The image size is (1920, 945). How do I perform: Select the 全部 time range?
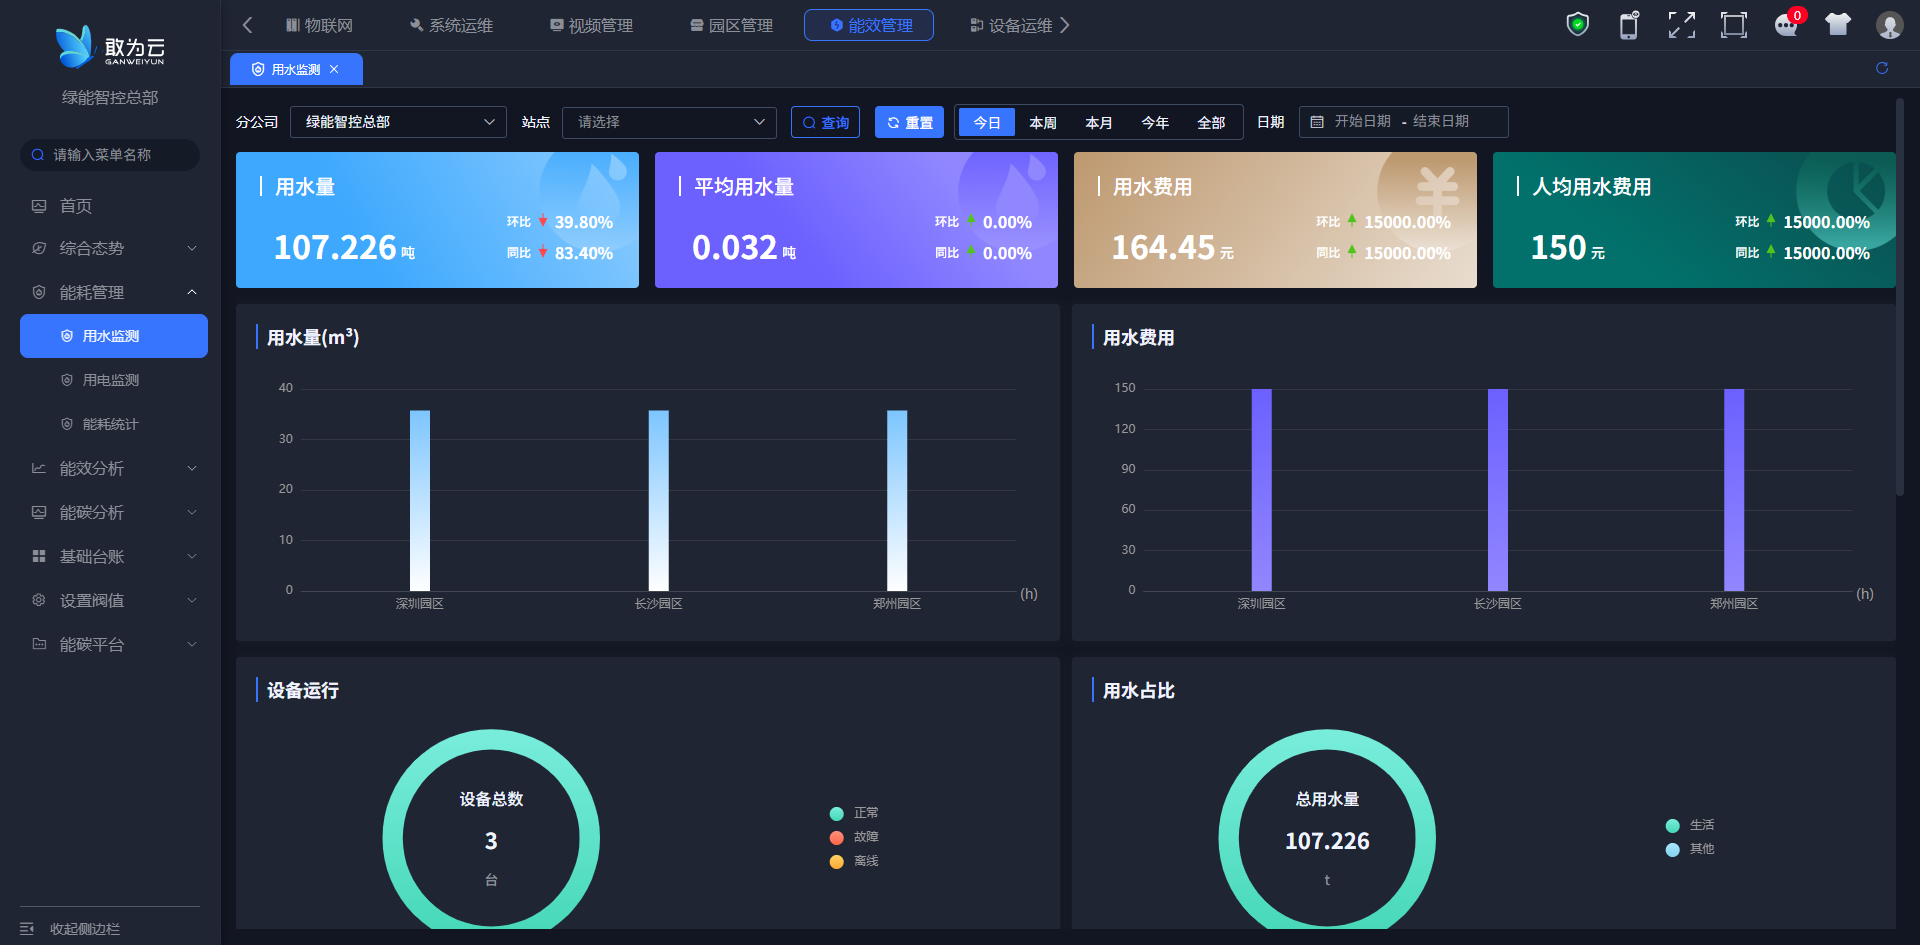[x=1211, y=122]
